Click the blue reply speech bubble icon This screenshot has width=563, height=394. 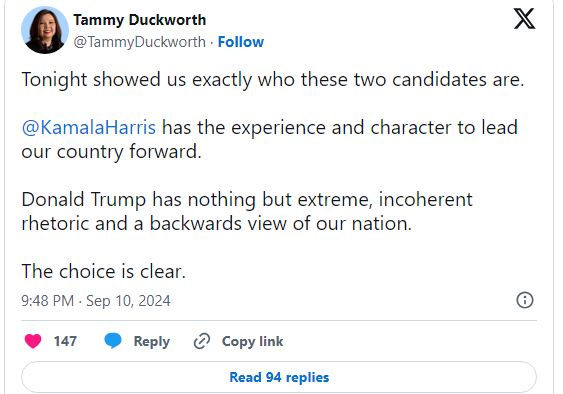click(x=113, y=340)
